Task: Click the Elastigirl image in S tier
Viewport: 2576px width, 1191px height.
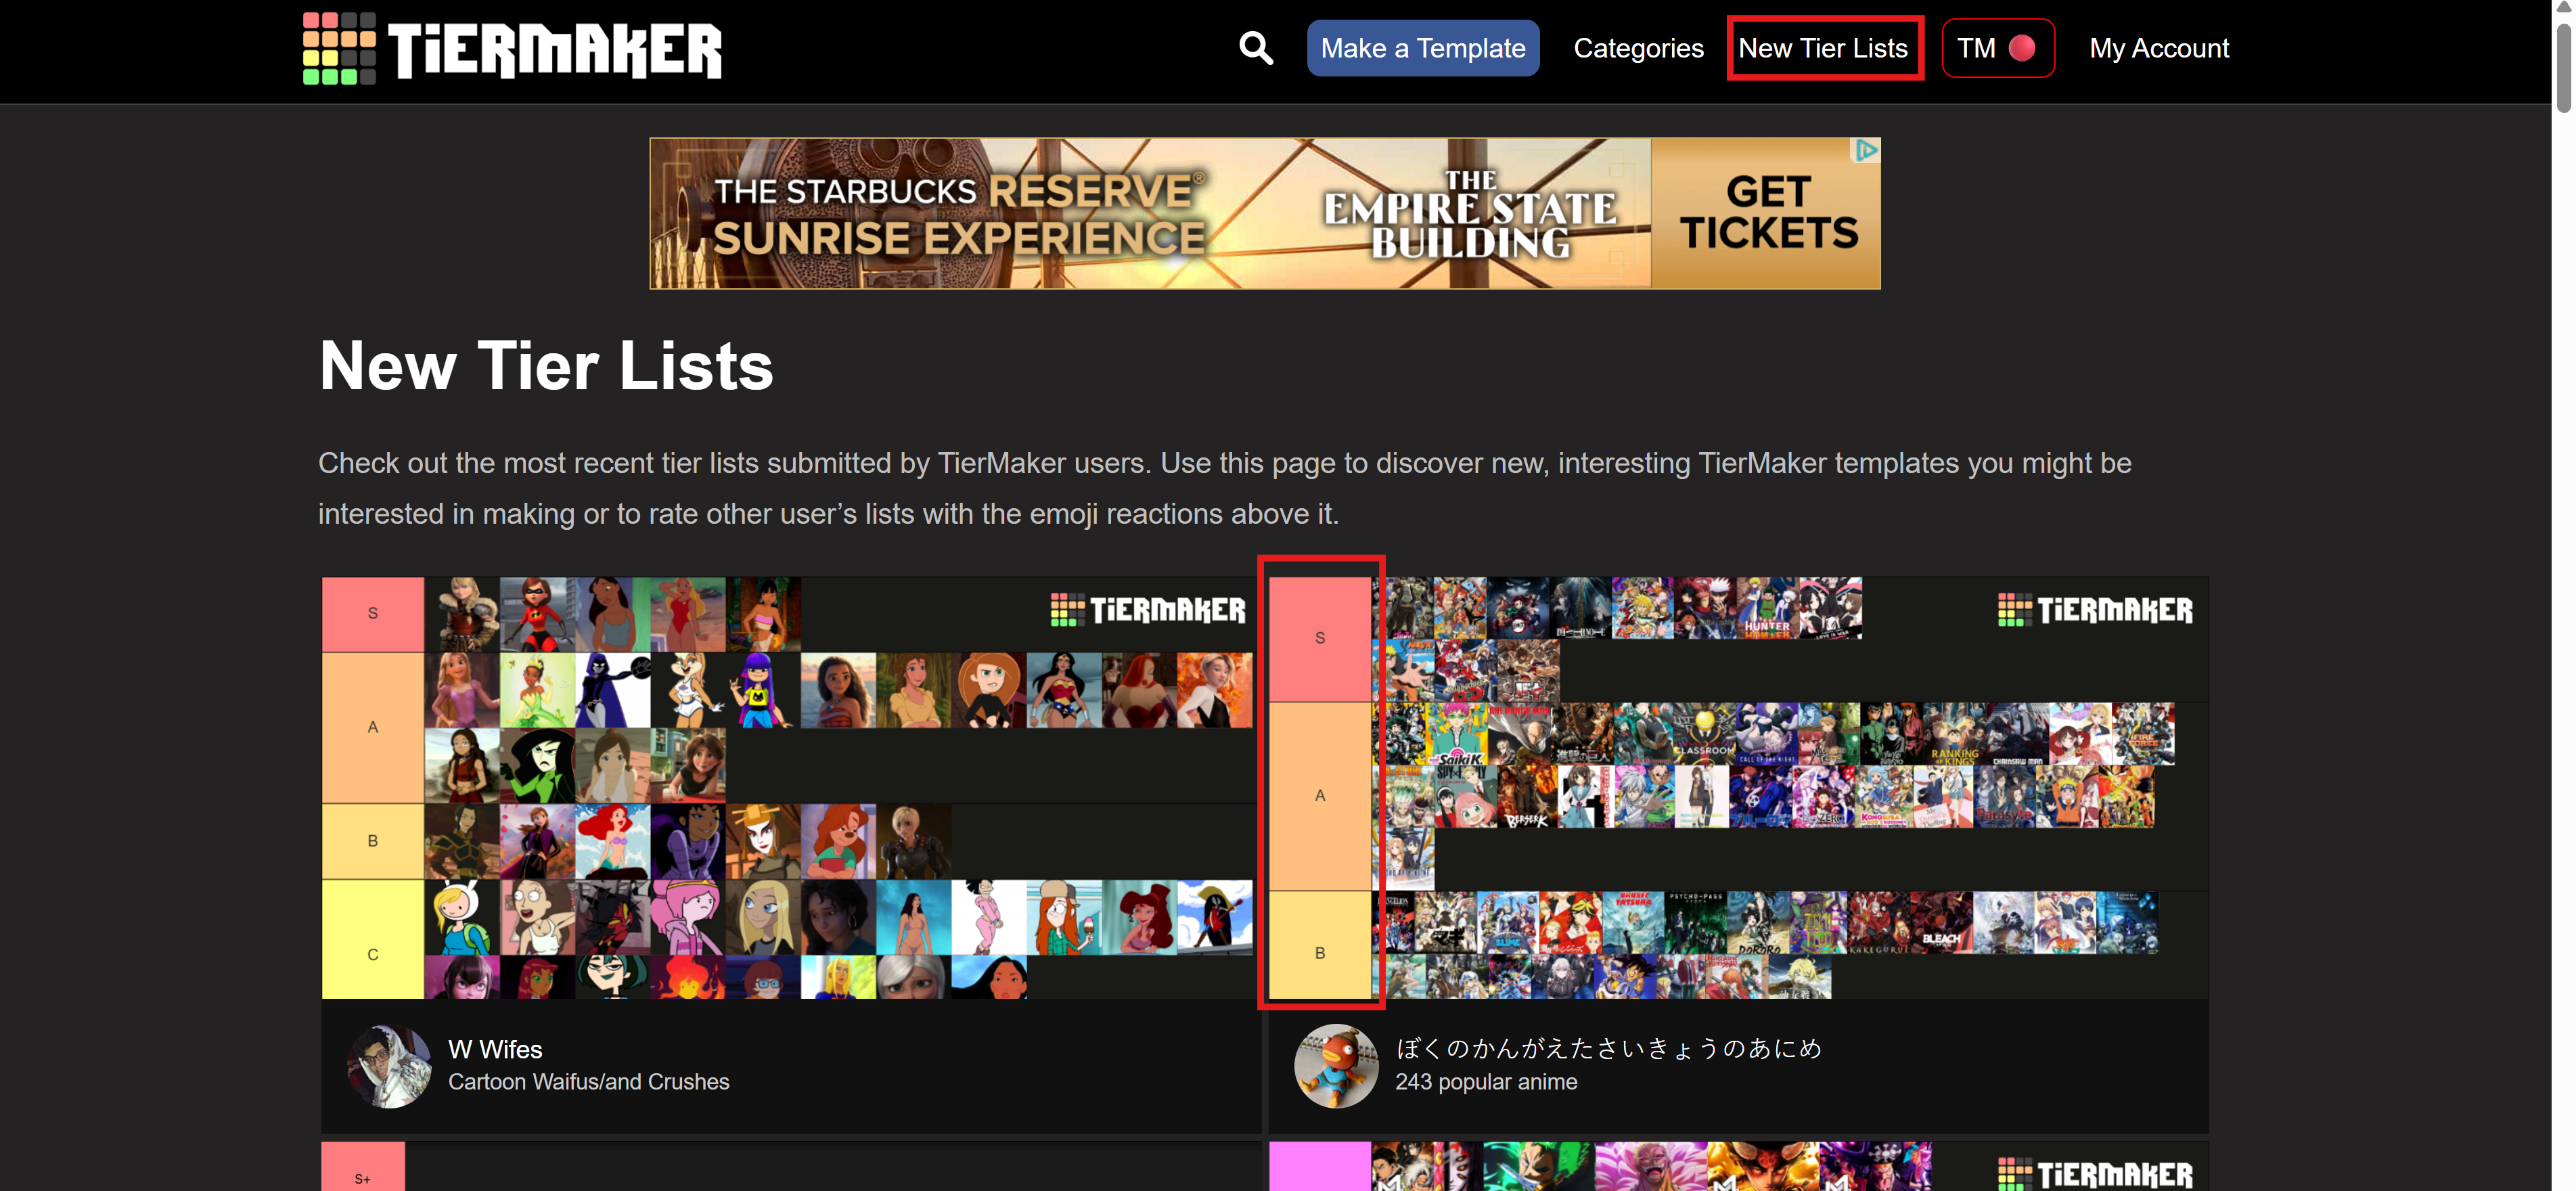Action: pyautogui.click(x=537, y=614)
